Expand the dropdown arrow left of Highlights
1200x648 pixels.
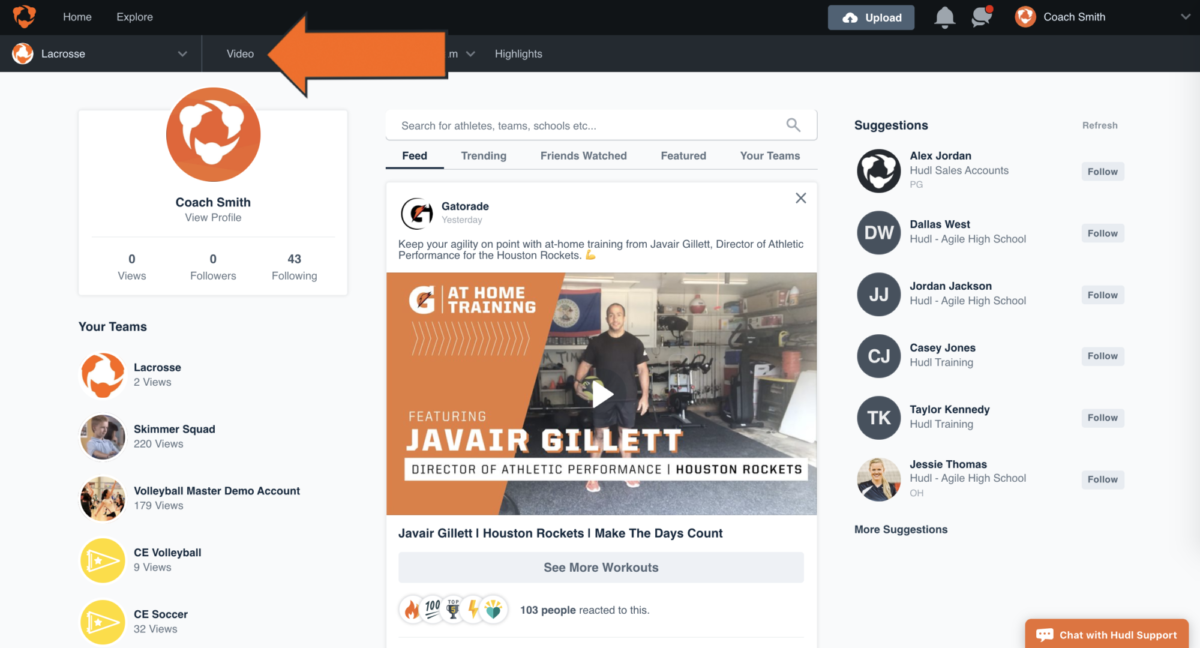tap(470, 54)
